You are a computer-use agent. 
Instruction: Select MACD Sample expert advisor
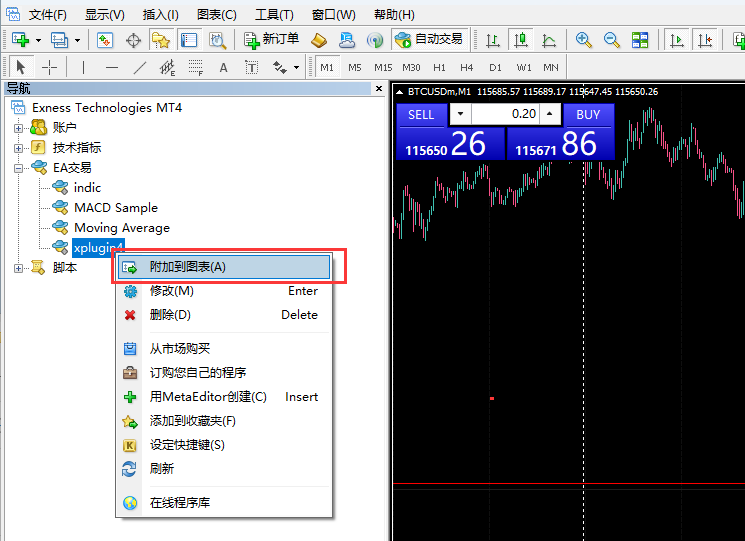click(x=115, y=207)
